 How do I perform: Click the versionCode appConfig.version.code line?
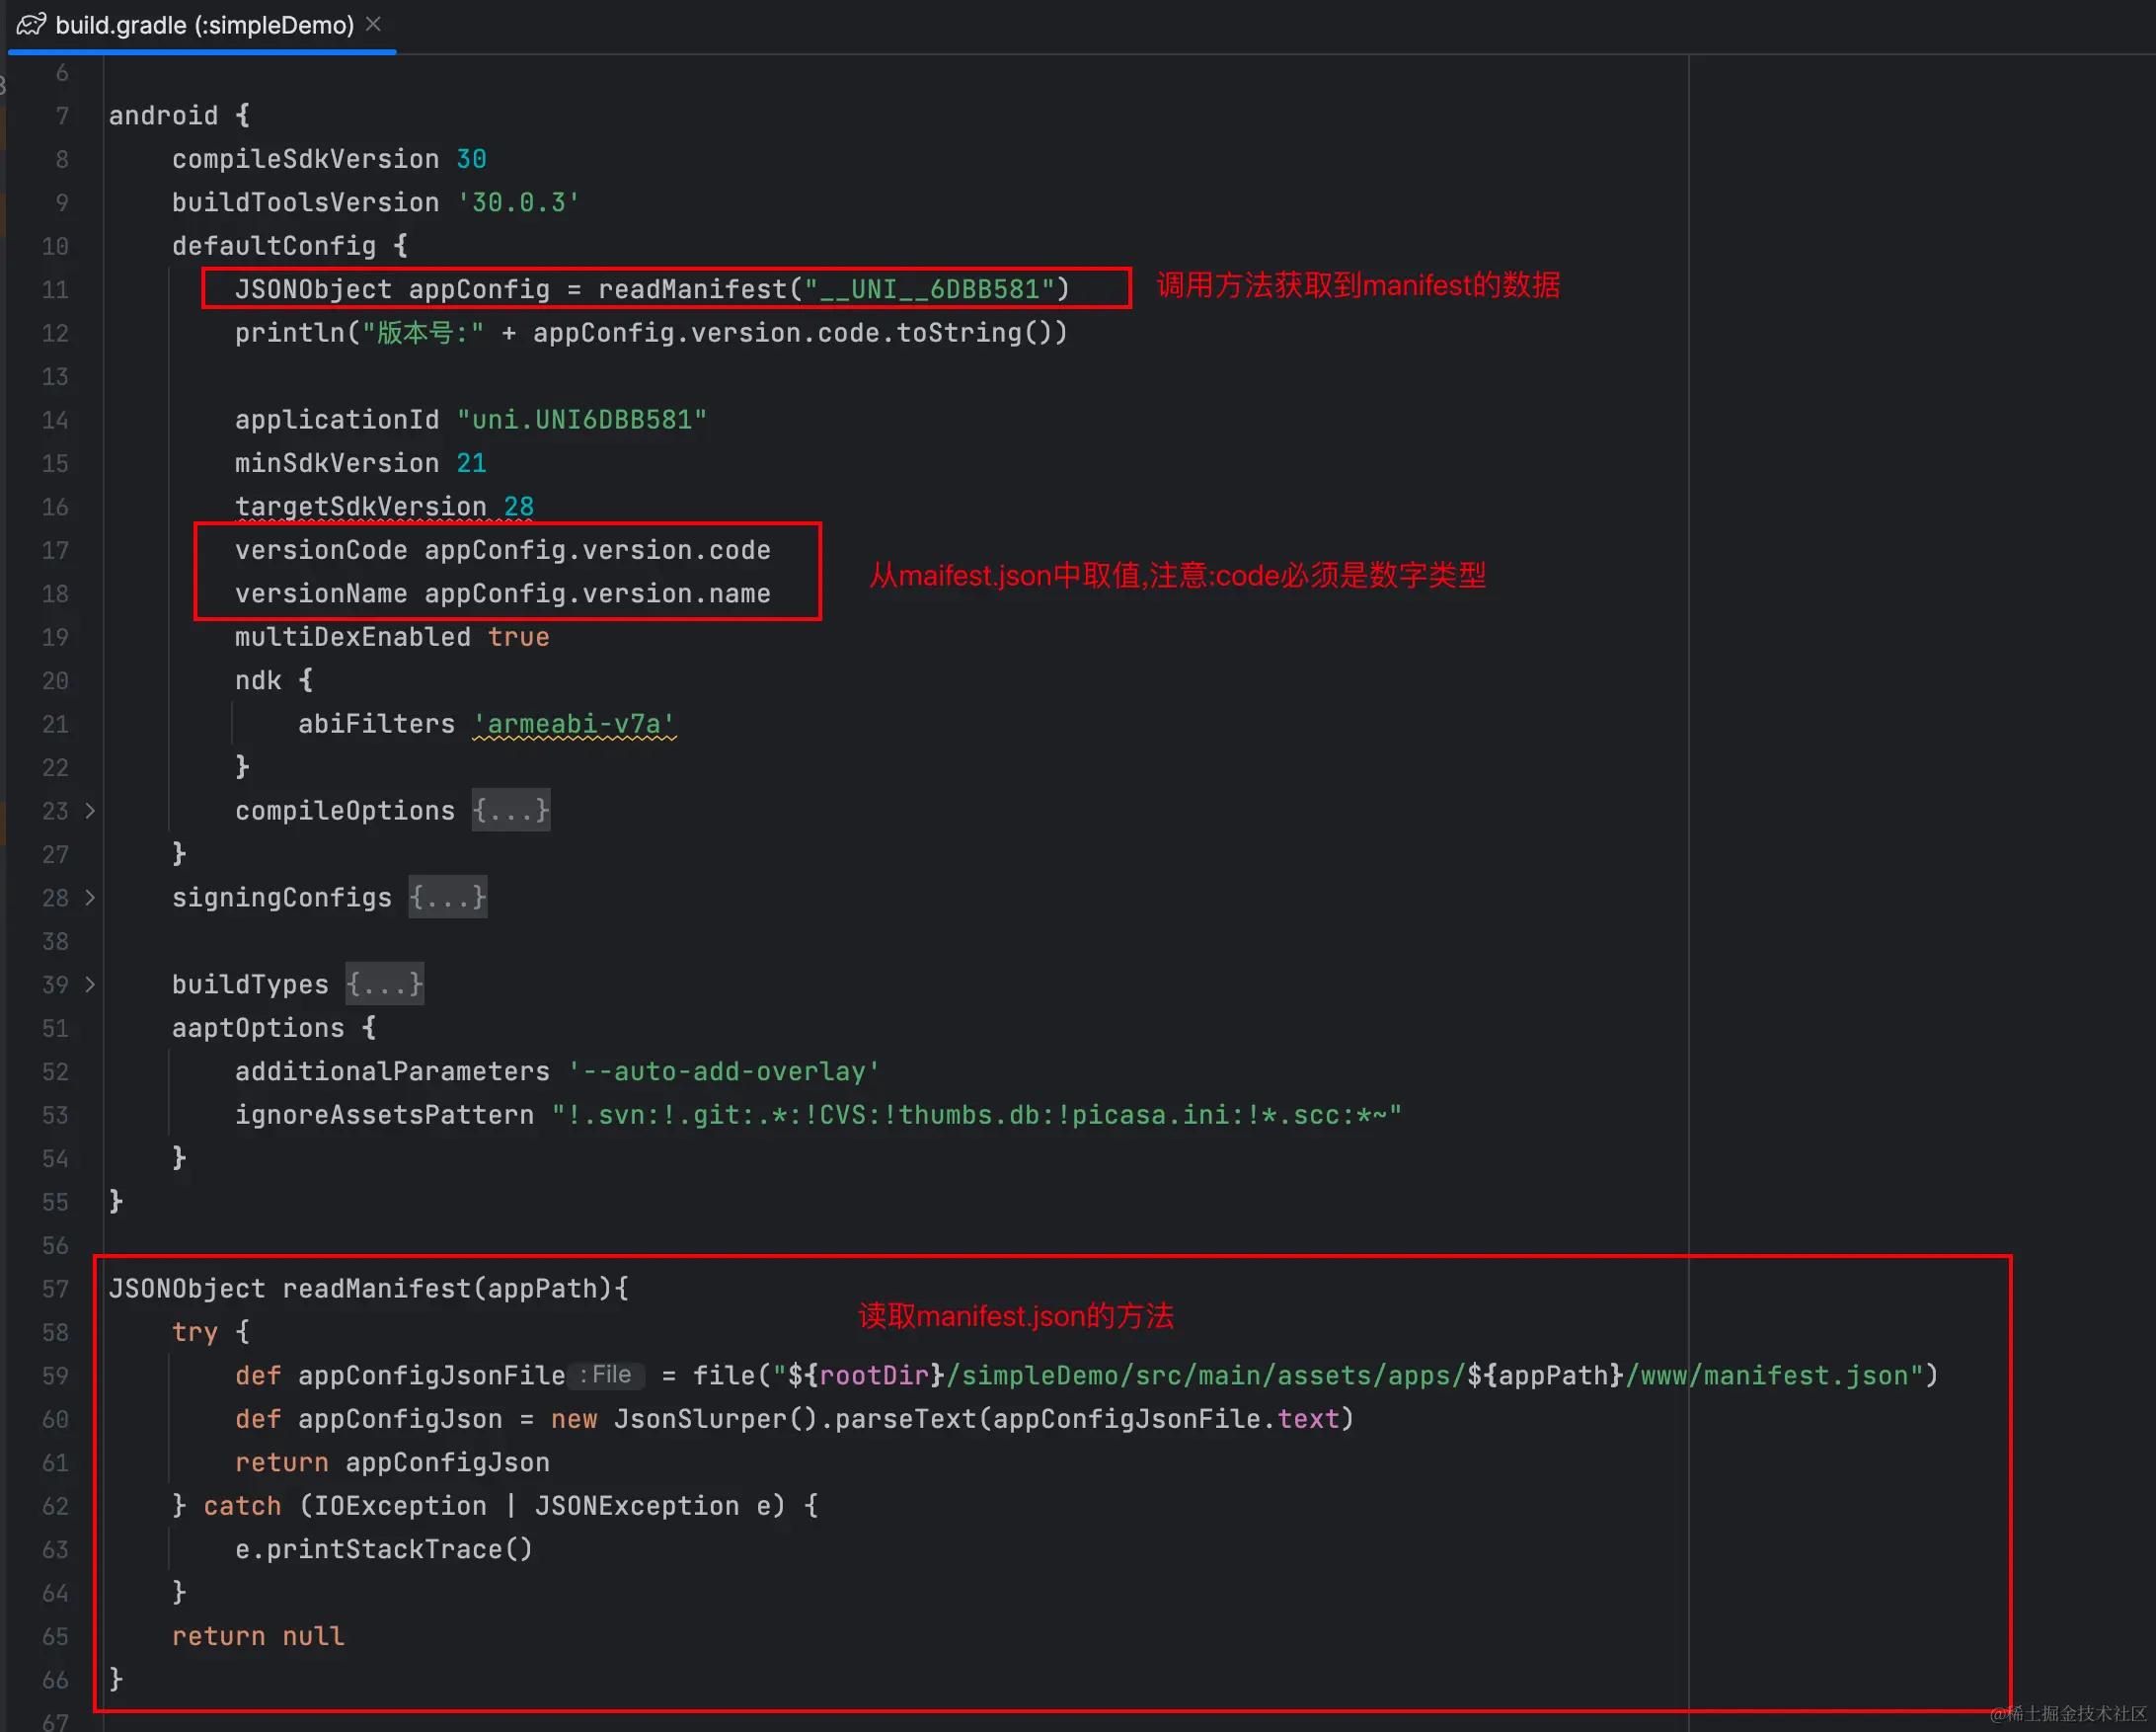[x=502, y=550]
